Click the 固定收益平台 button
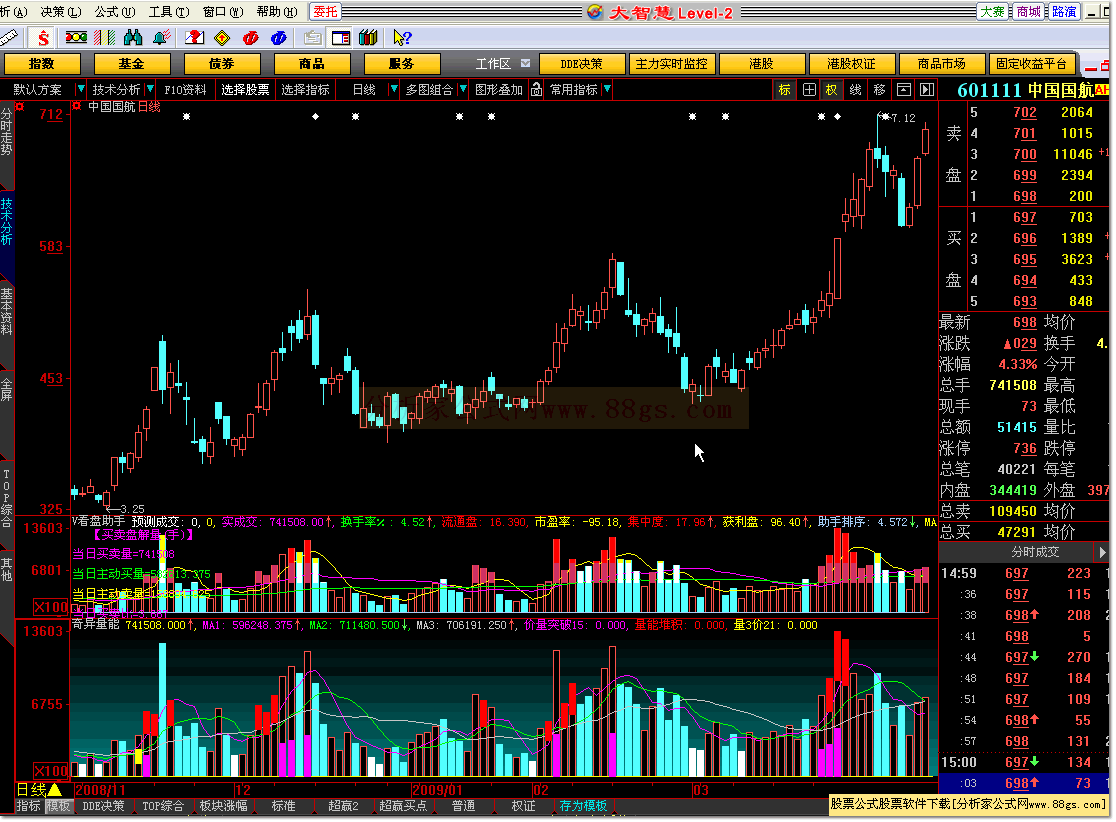The width and height of the screenshot is (1116, 822). tap(1031, 64)
